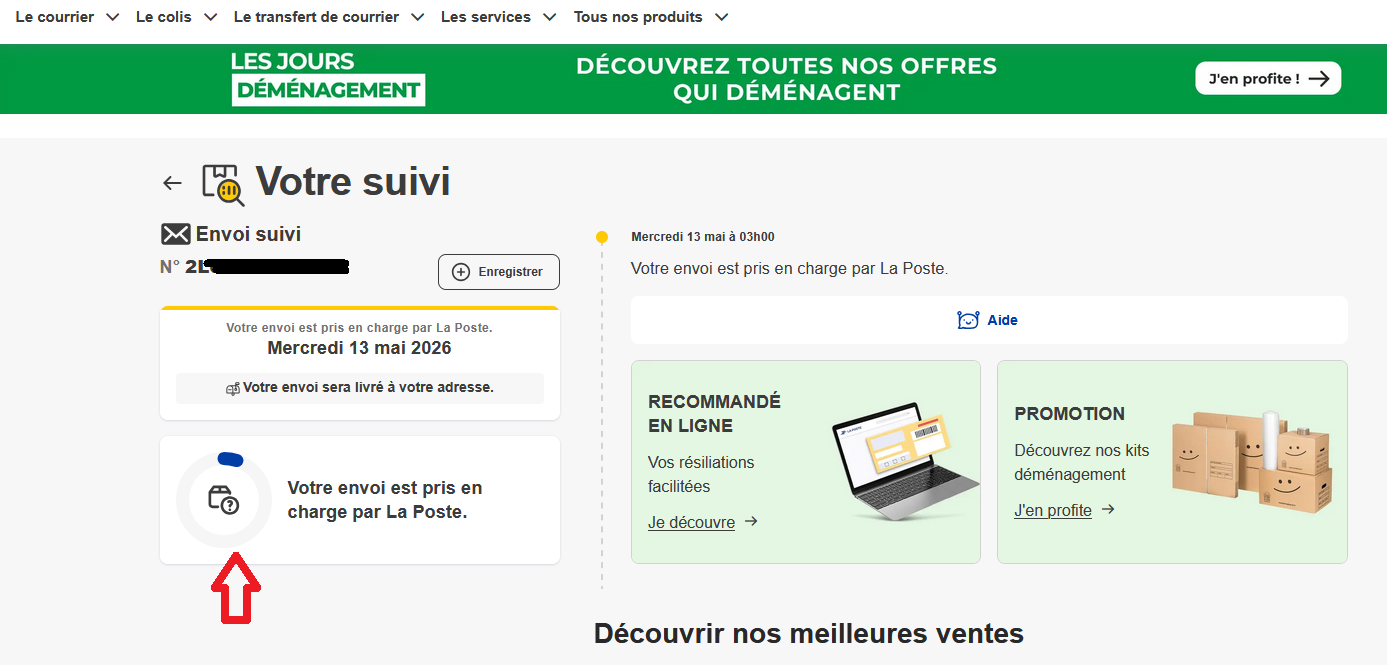Expand the Le courrier menu chevron
The image size is (1387, 665).
point(112,17)
